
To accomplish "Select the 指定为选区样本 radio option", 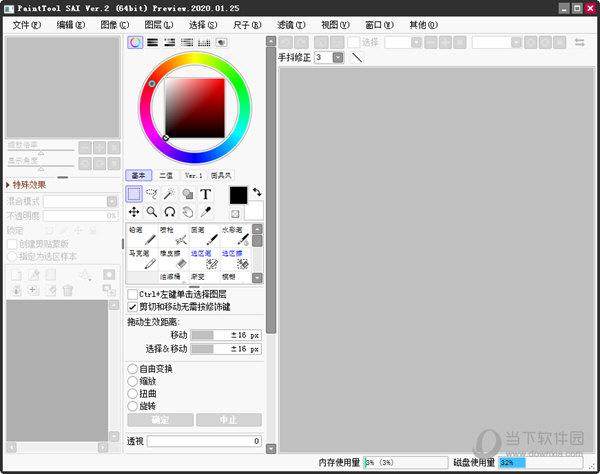I will click(12, 256).
